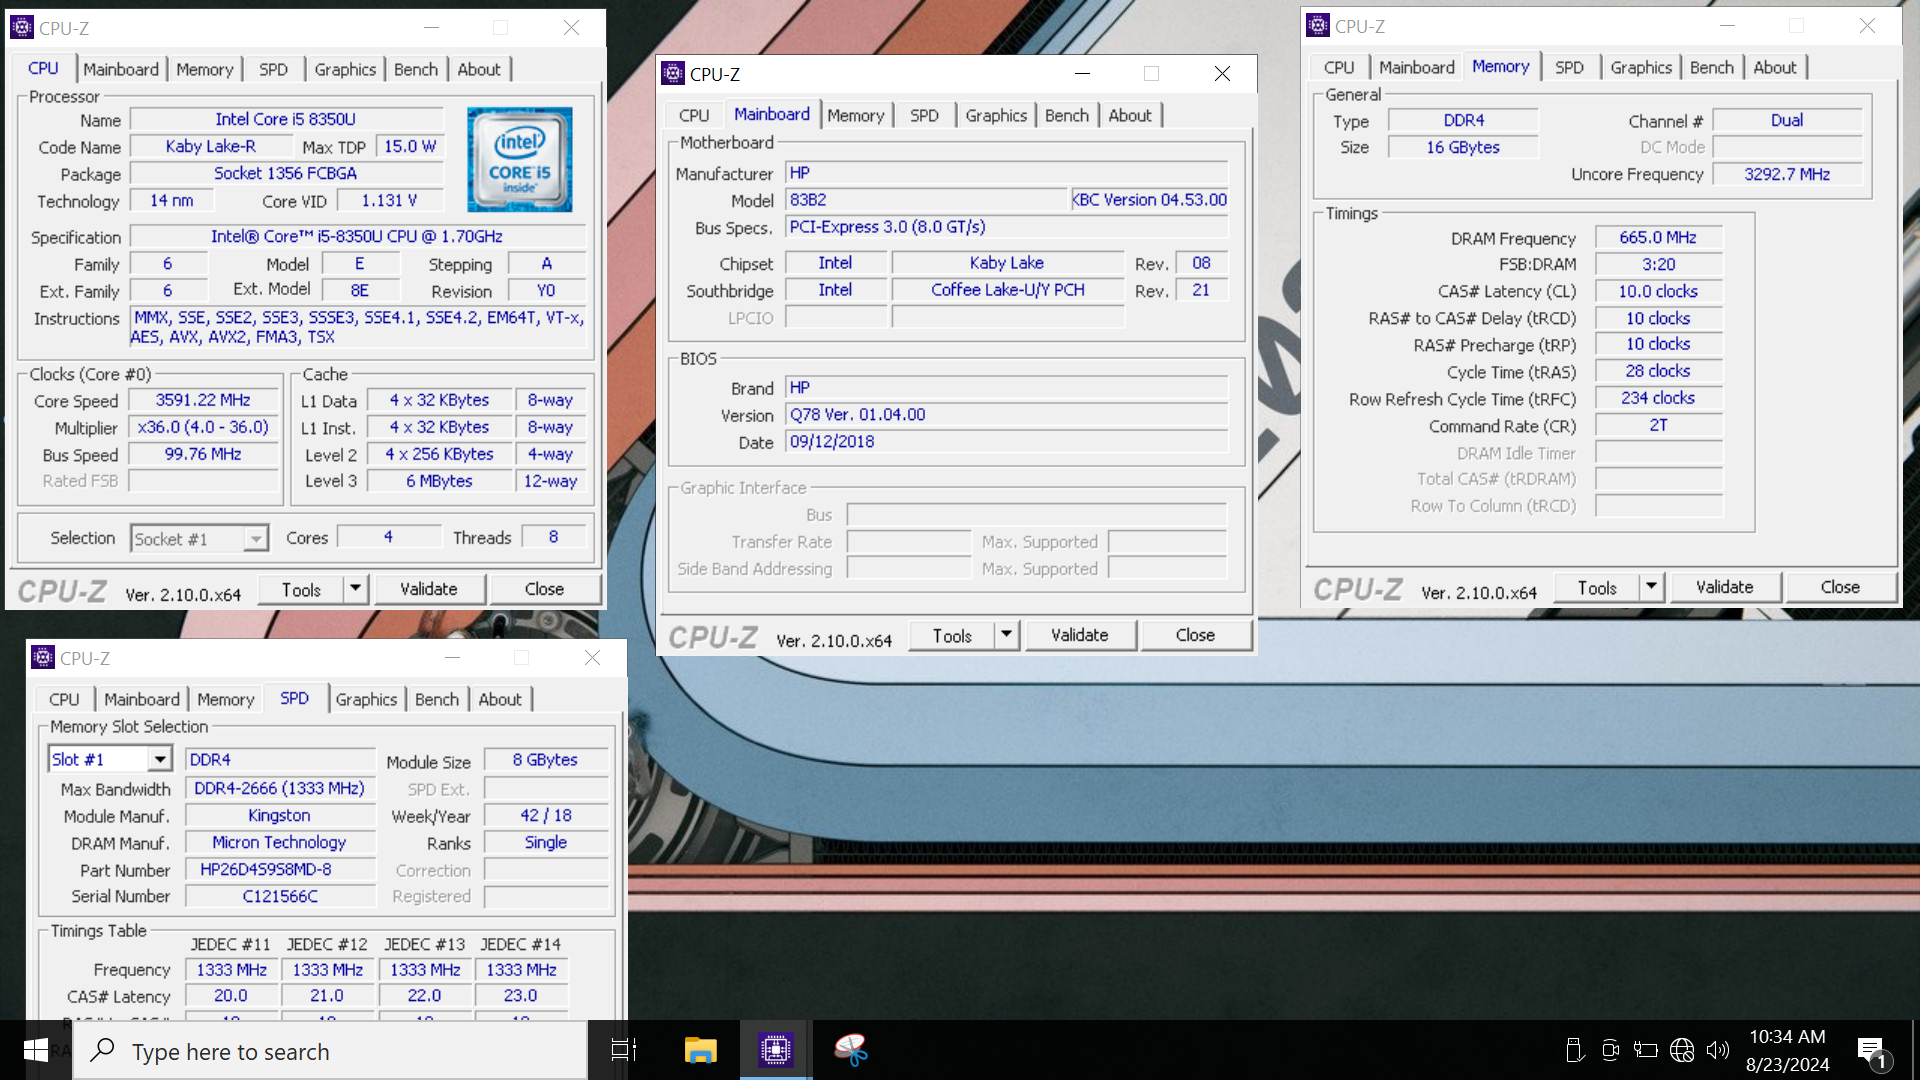1920x1080 pixels.
Task: Click the Micron Technology DRAM manufacturer field
Action: [280, 843]
